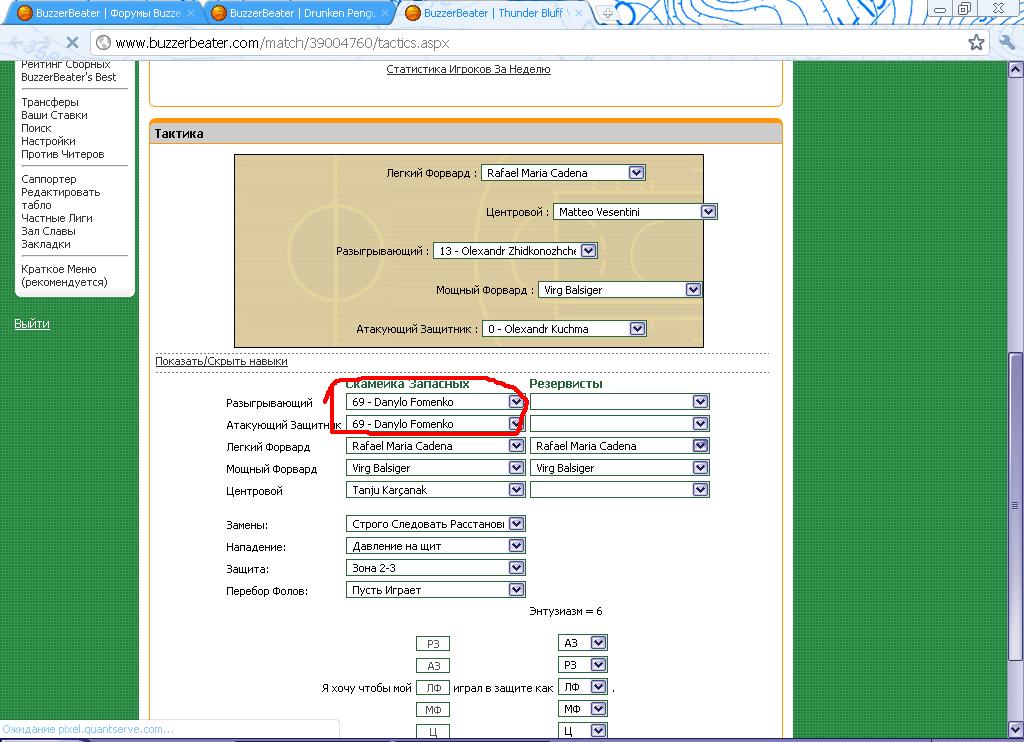1024x742 pixels.
Task: Open Краткое Меню (рекомендуется)
Action: 64,276
